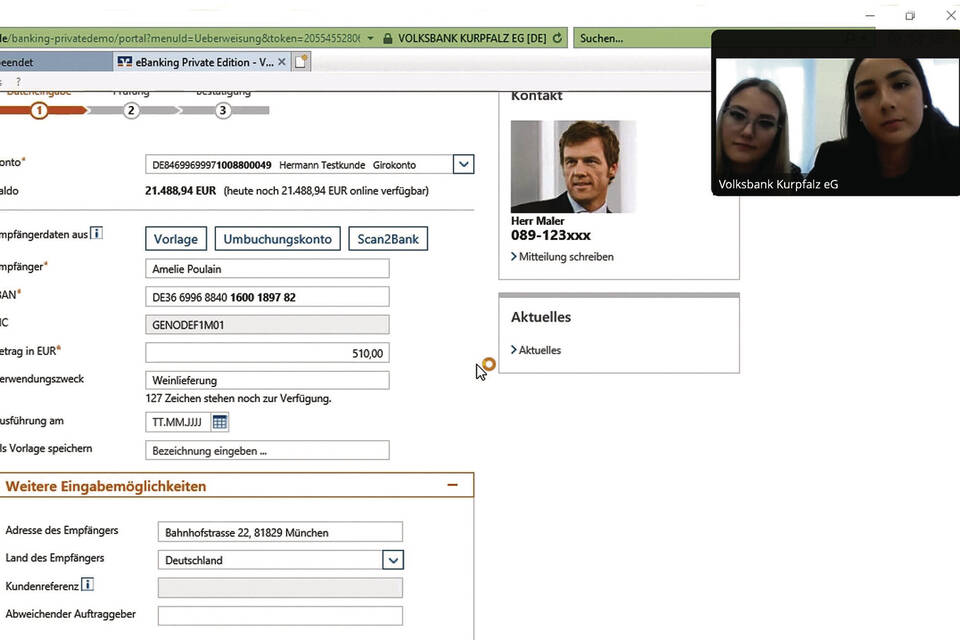960x640 pixels.
Task: Open the calendar date picker icon
Action: tap(220, 422)
